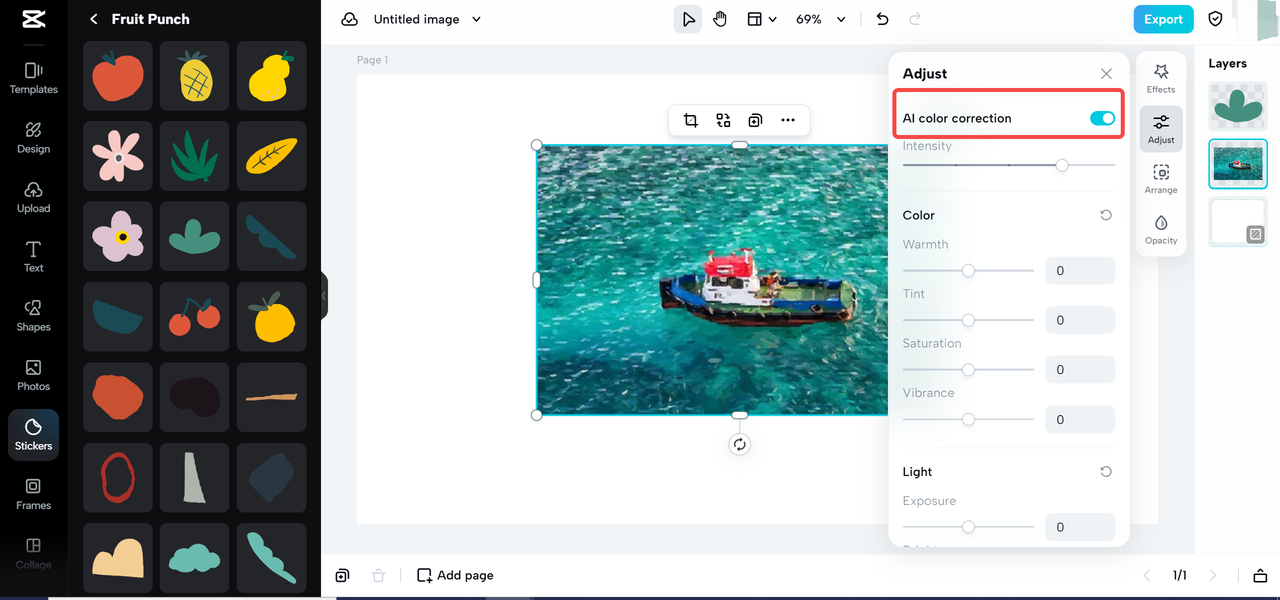Add the teal cloud sticker
Image resolution: width=1280 pixels, height=600 pixels.
click(195, 557)
